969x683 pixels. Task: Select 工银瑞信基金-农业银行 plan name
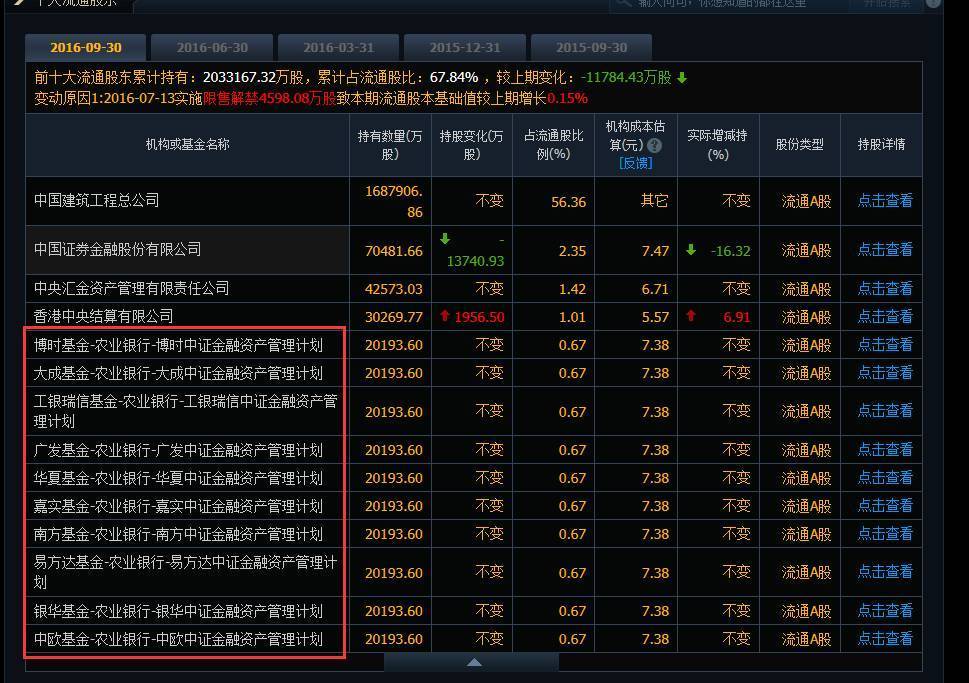[185, 411]
